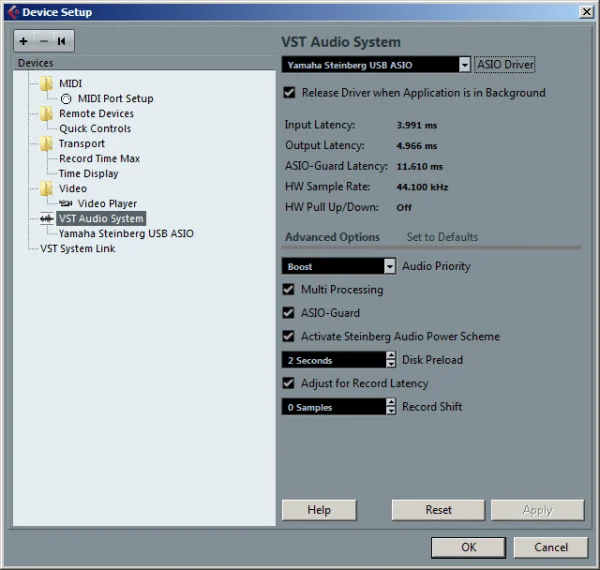Increase Record Shift with up arrow
Screen dimensions: 600x570
(390, 402)
